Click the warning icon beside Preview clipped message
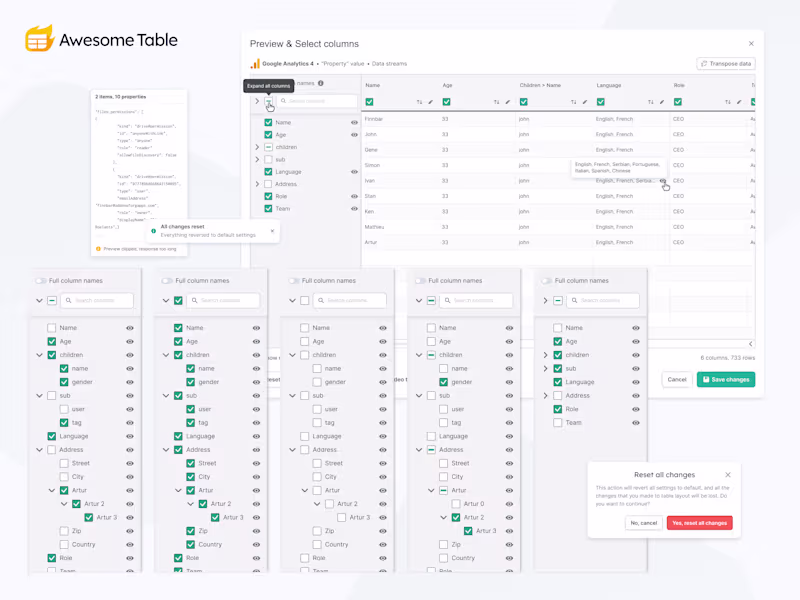 (98, 249)
